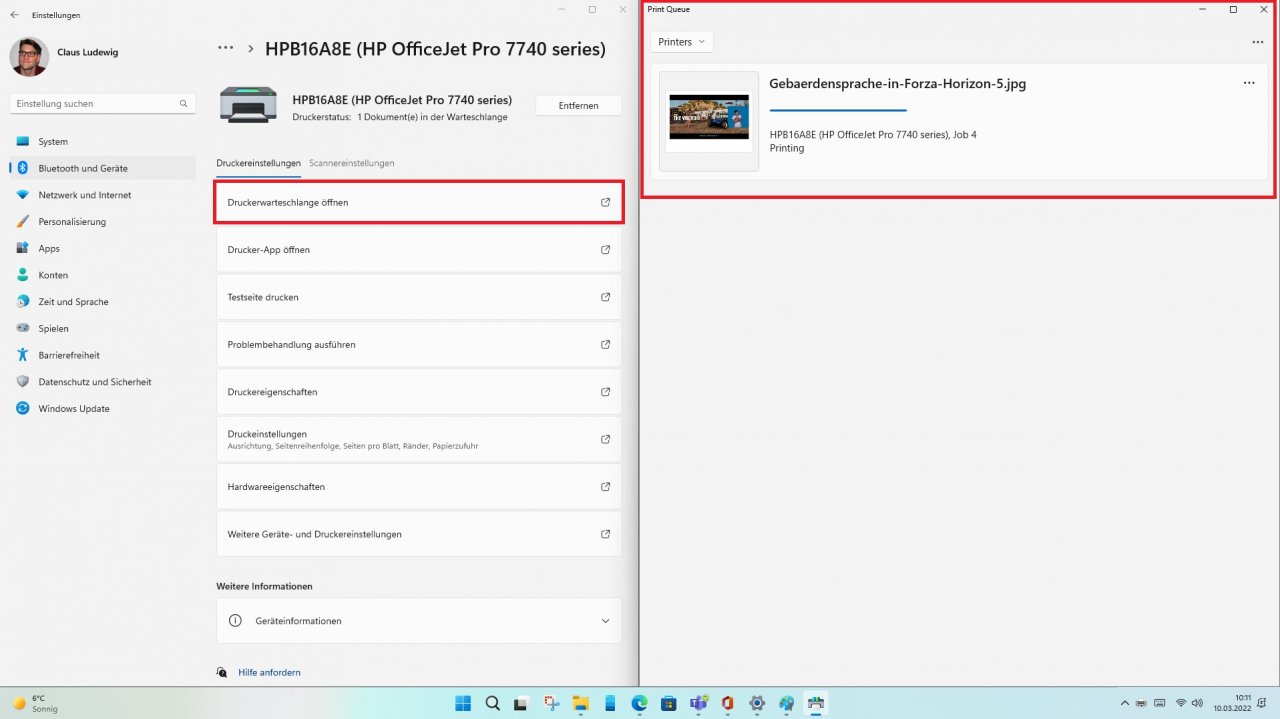Click the Entfernen button for the printer
This screenshot has height=719, width=1280.
pyautogui.click(x=578, y=105)
